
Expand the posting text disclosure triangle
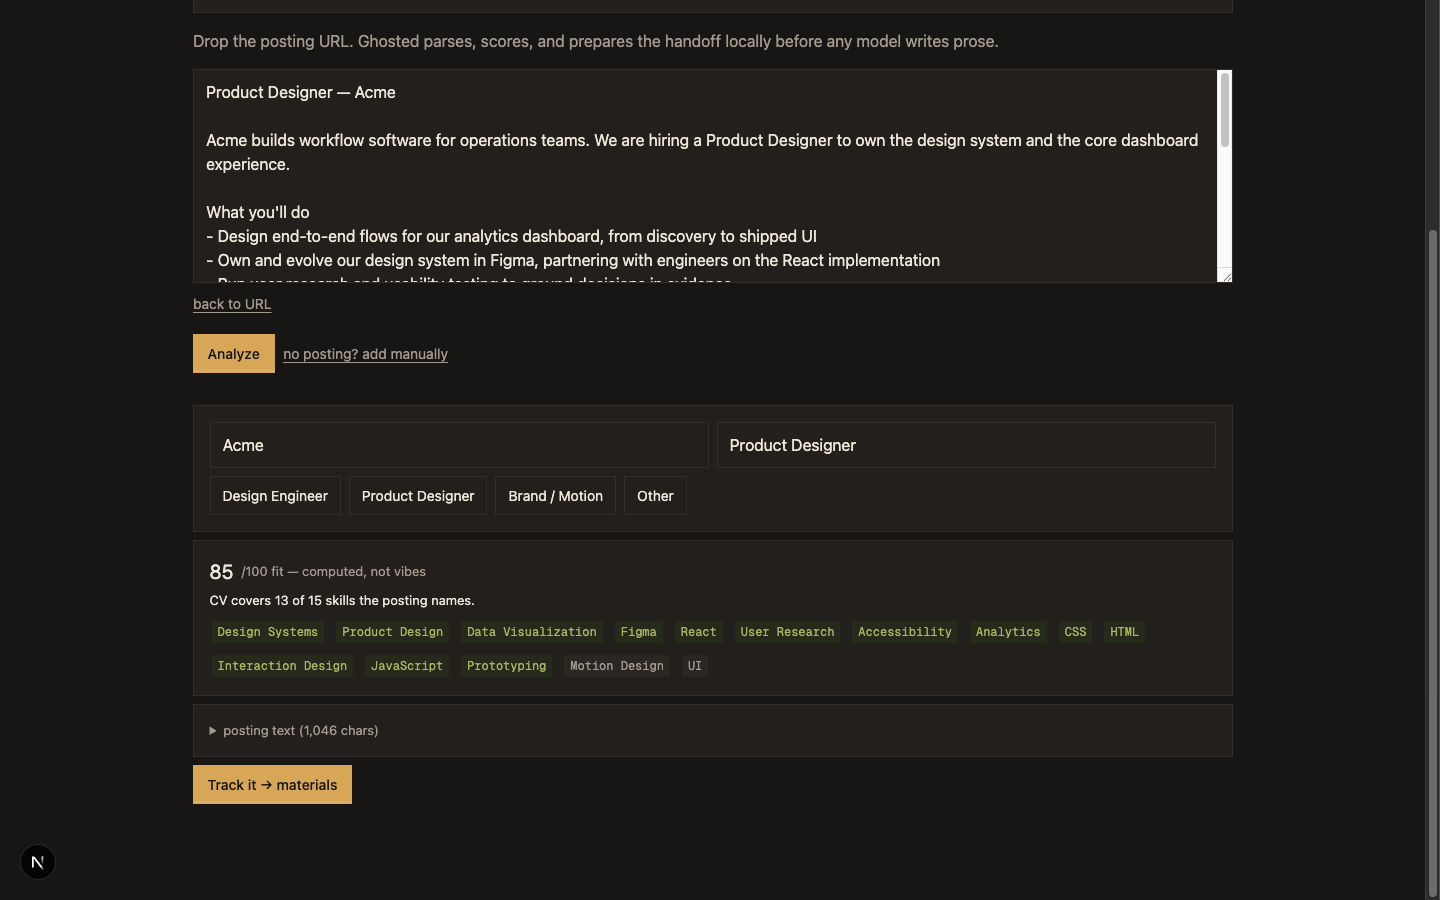click(x=213, y=731)
